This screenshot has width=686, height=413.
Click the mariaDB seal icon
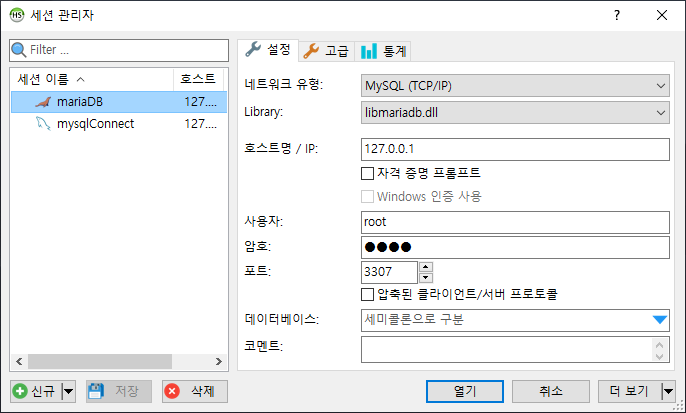[43, 102]
